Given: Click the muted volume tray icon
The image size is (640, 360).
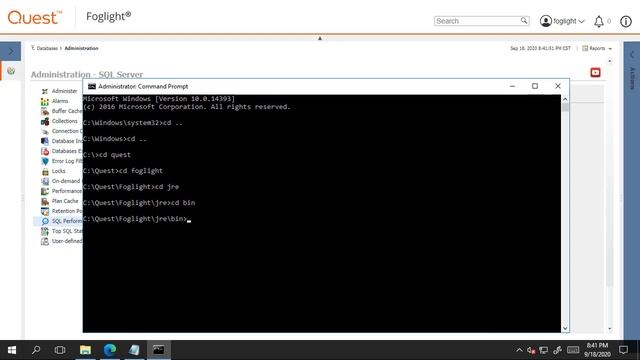Looking at the screenshot, I should [x=531, y=350].
